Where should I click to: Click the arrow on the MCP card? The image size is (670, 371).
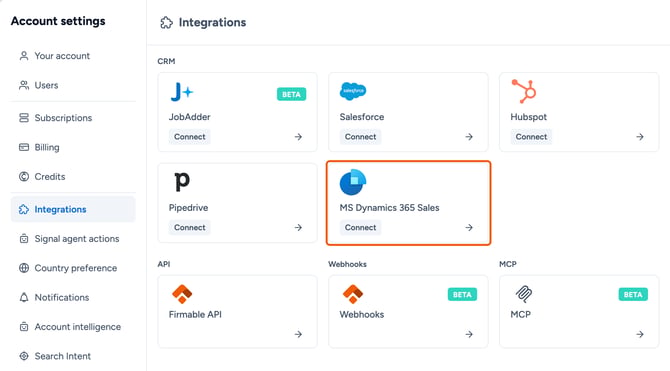click(x=640, y=334)
